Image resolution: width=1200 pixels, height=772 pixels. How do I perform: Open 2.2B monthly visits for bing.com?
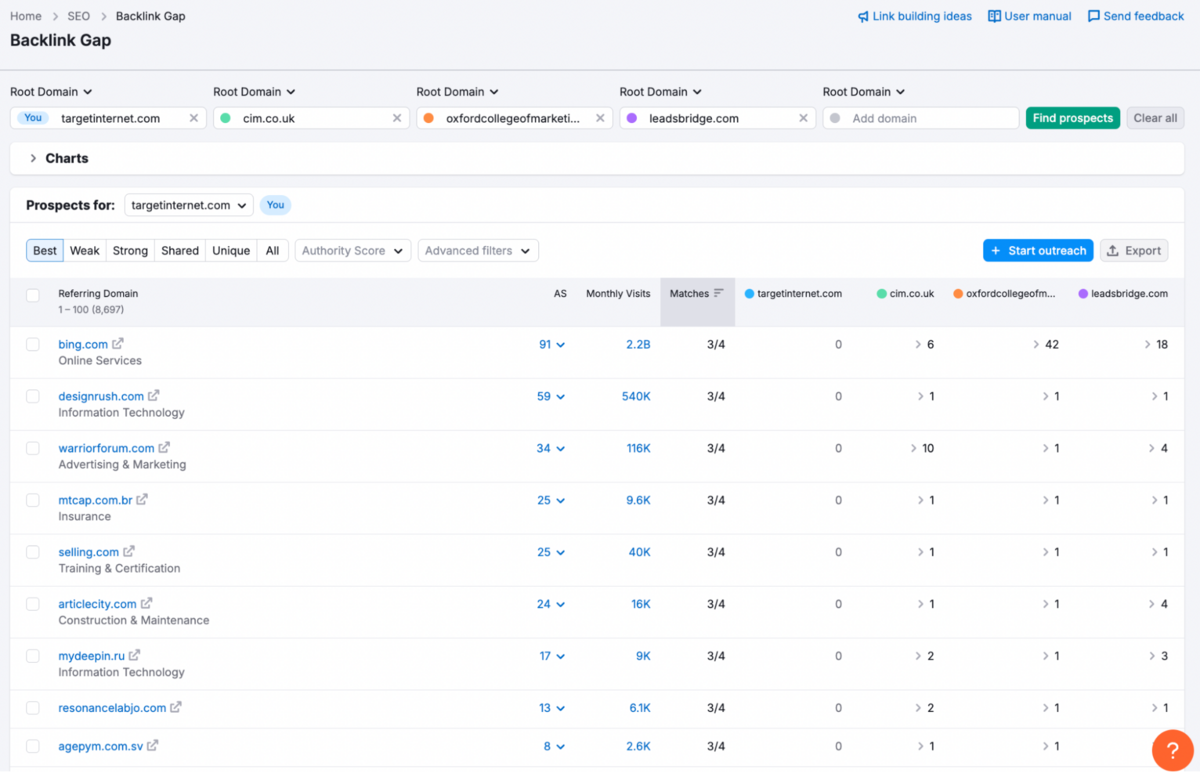pyautogui.click(x=638, y=344)
